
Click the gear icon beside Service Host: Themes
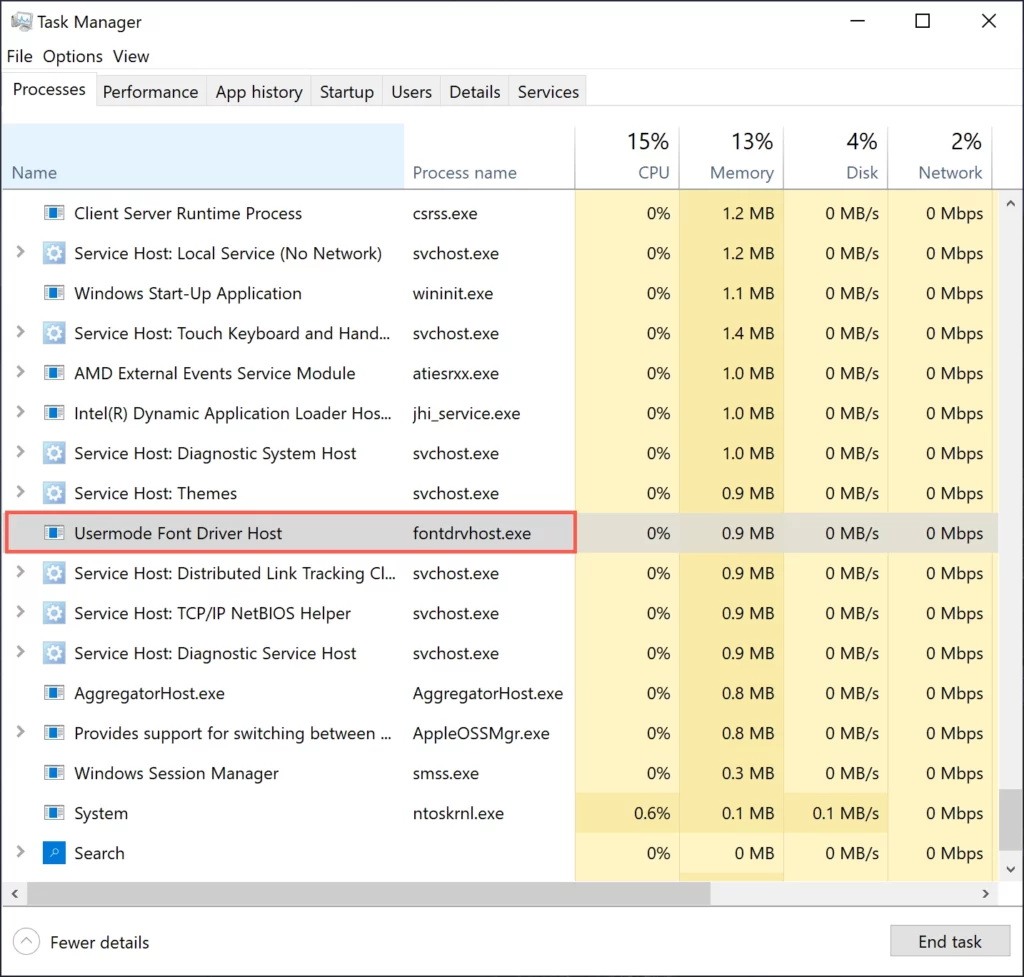click(x=54, y=493)
